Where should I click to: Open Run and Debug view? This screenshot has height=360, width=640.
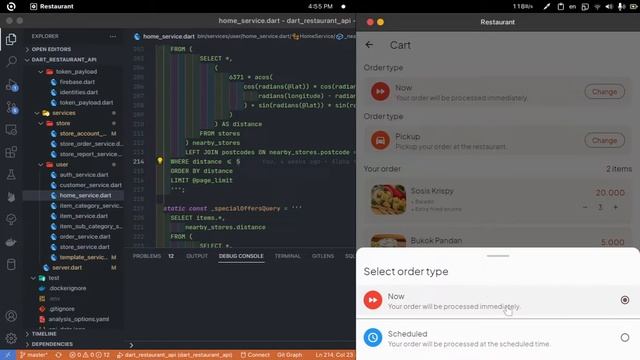[x=11, y=85]
